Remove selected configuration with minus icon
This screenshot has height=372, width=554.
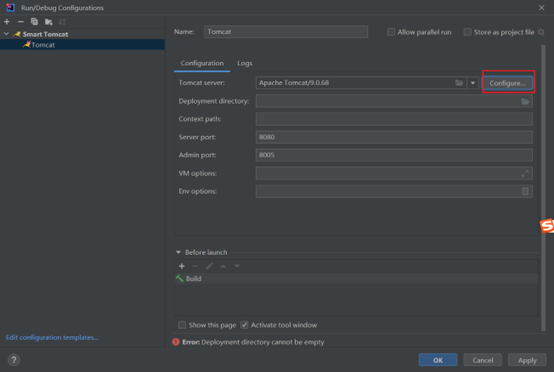tap(20, 22)
